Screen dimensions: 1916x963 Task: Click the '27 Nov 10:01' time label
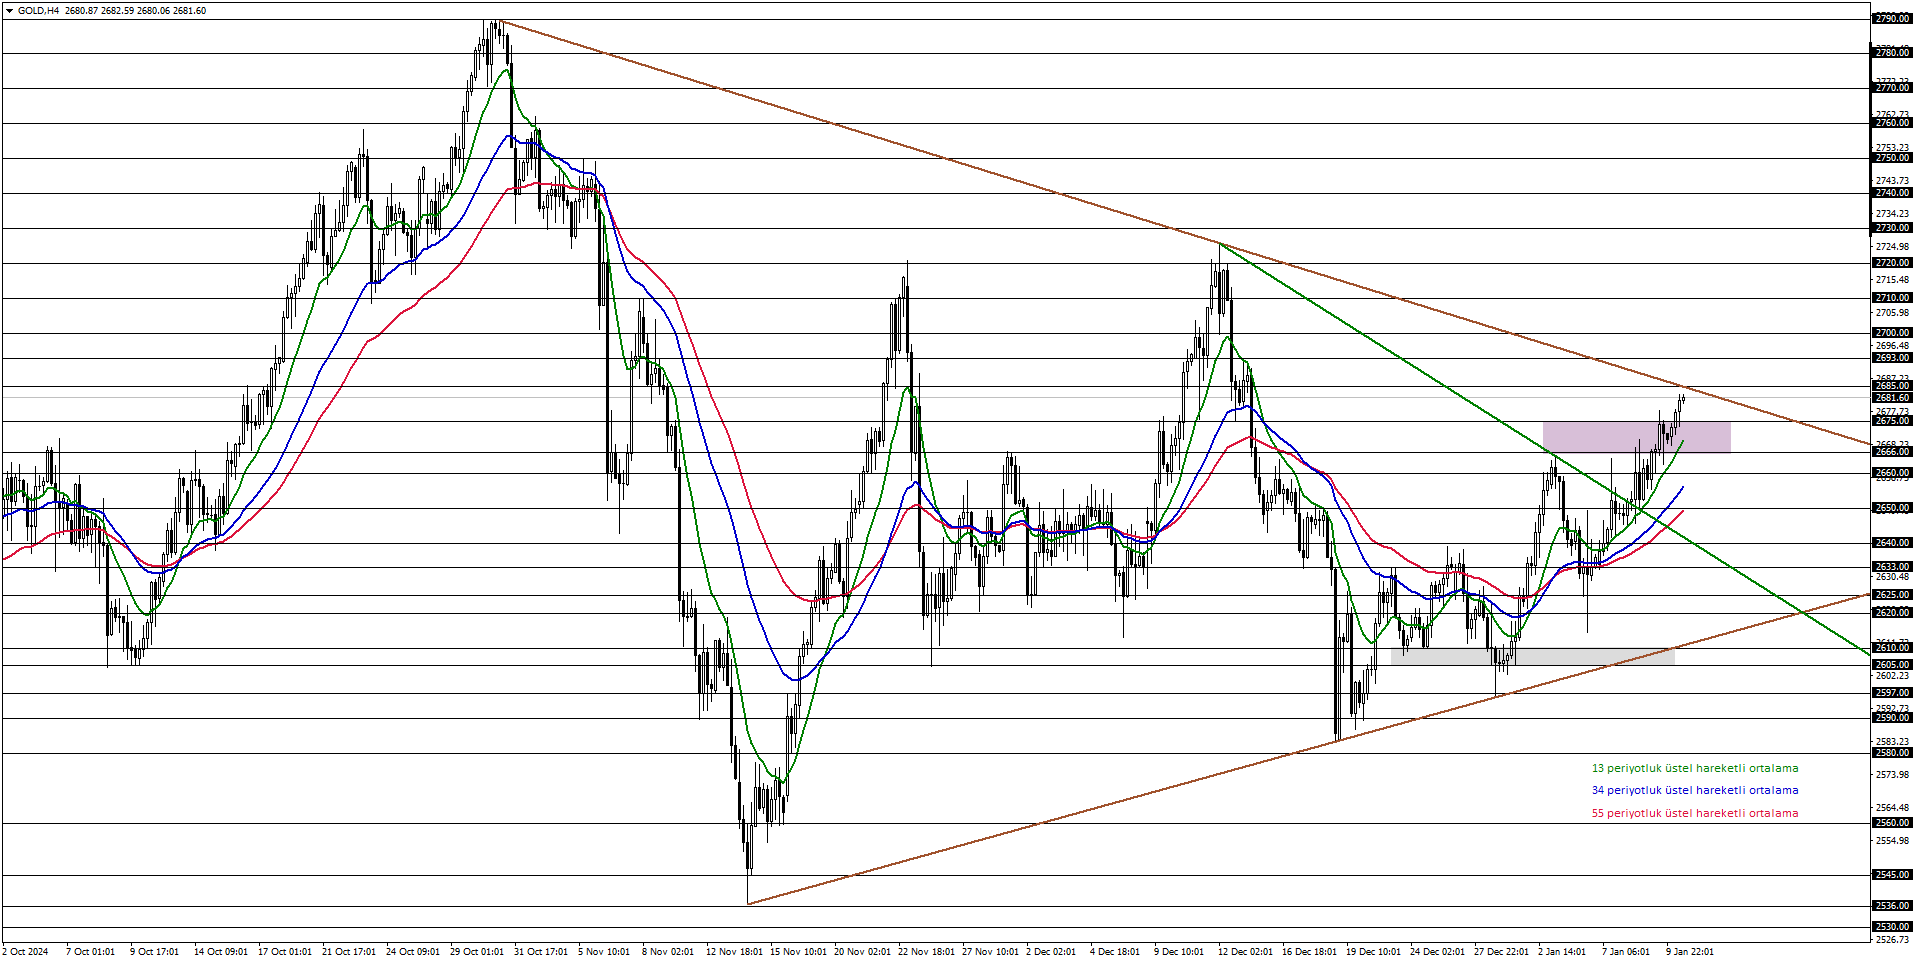[991, 952]
